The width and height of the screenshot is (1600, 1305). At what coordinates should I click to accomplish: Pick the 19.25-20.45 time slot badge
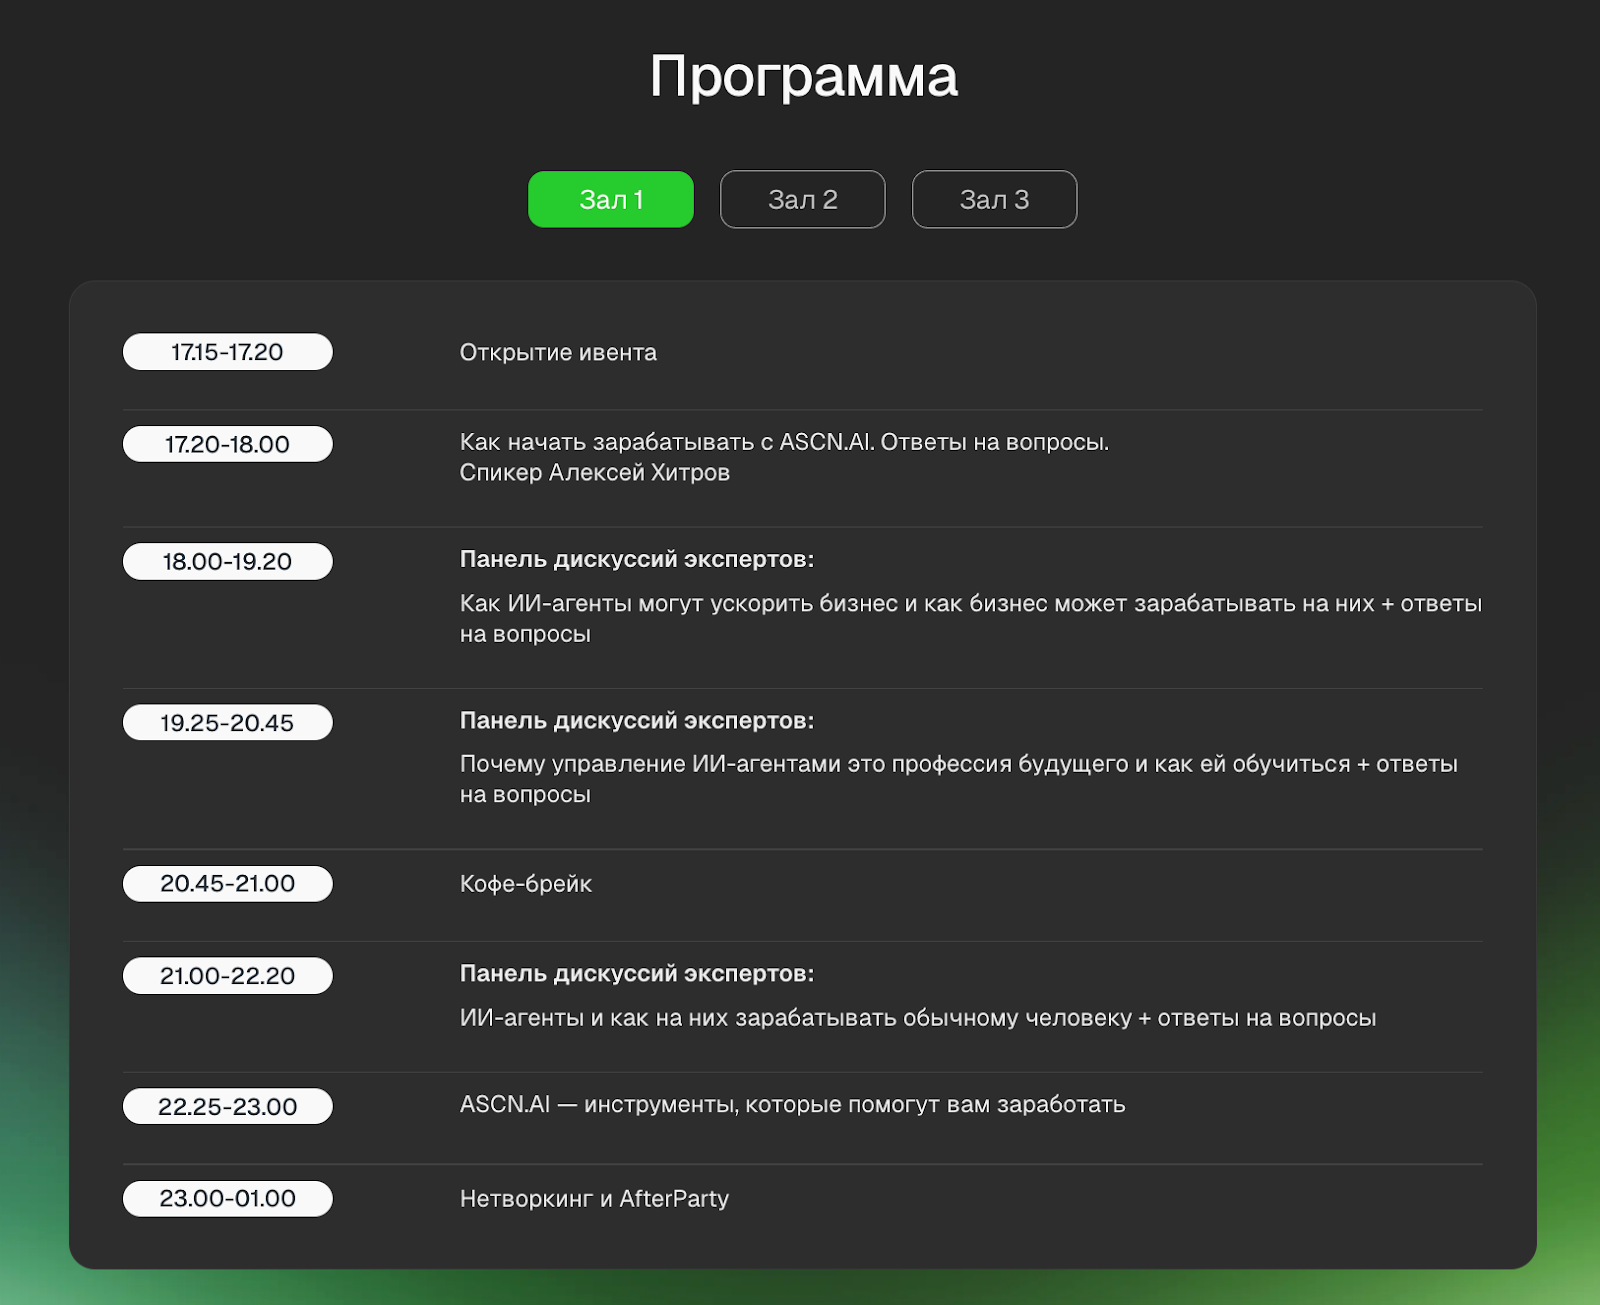coord(227,722)
